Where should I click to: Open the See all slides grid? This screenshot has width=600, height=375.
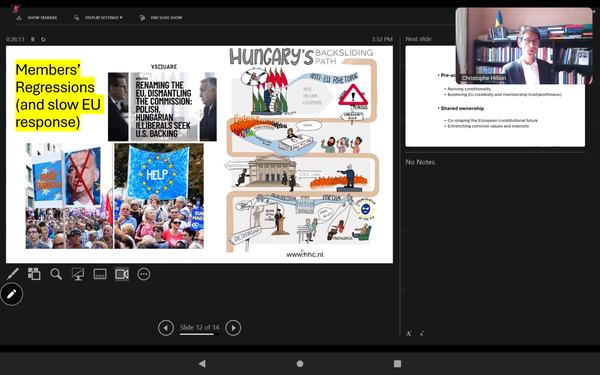click(x=34, y=274)
